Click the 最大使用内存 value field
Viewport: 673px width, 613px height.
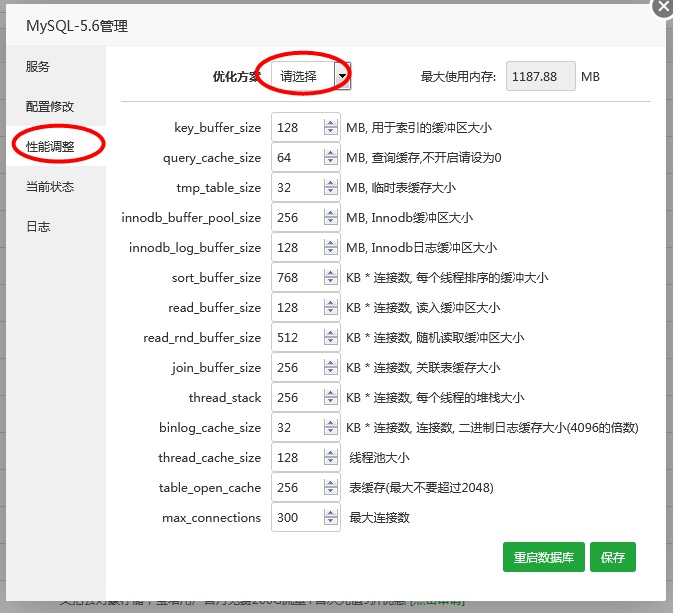[x=540, y=76]
